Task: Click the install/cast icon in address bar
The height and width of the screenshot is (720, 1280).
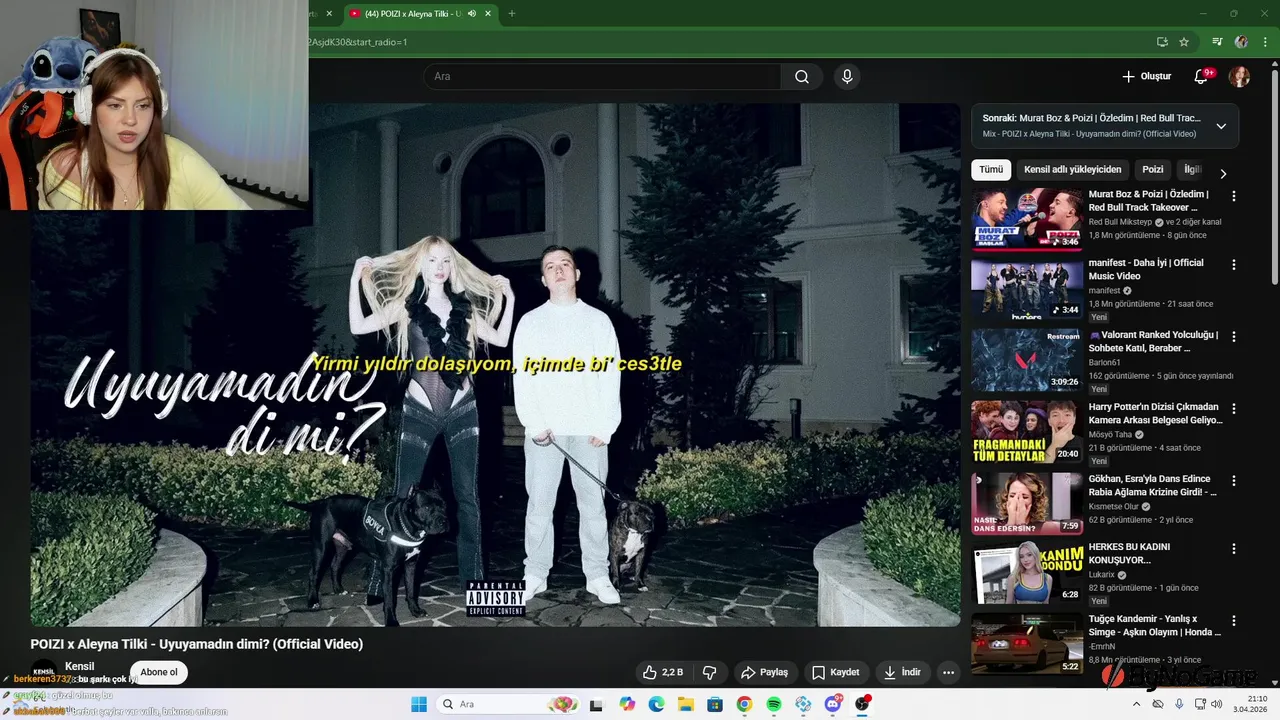Action: [x=1162, y=42]
